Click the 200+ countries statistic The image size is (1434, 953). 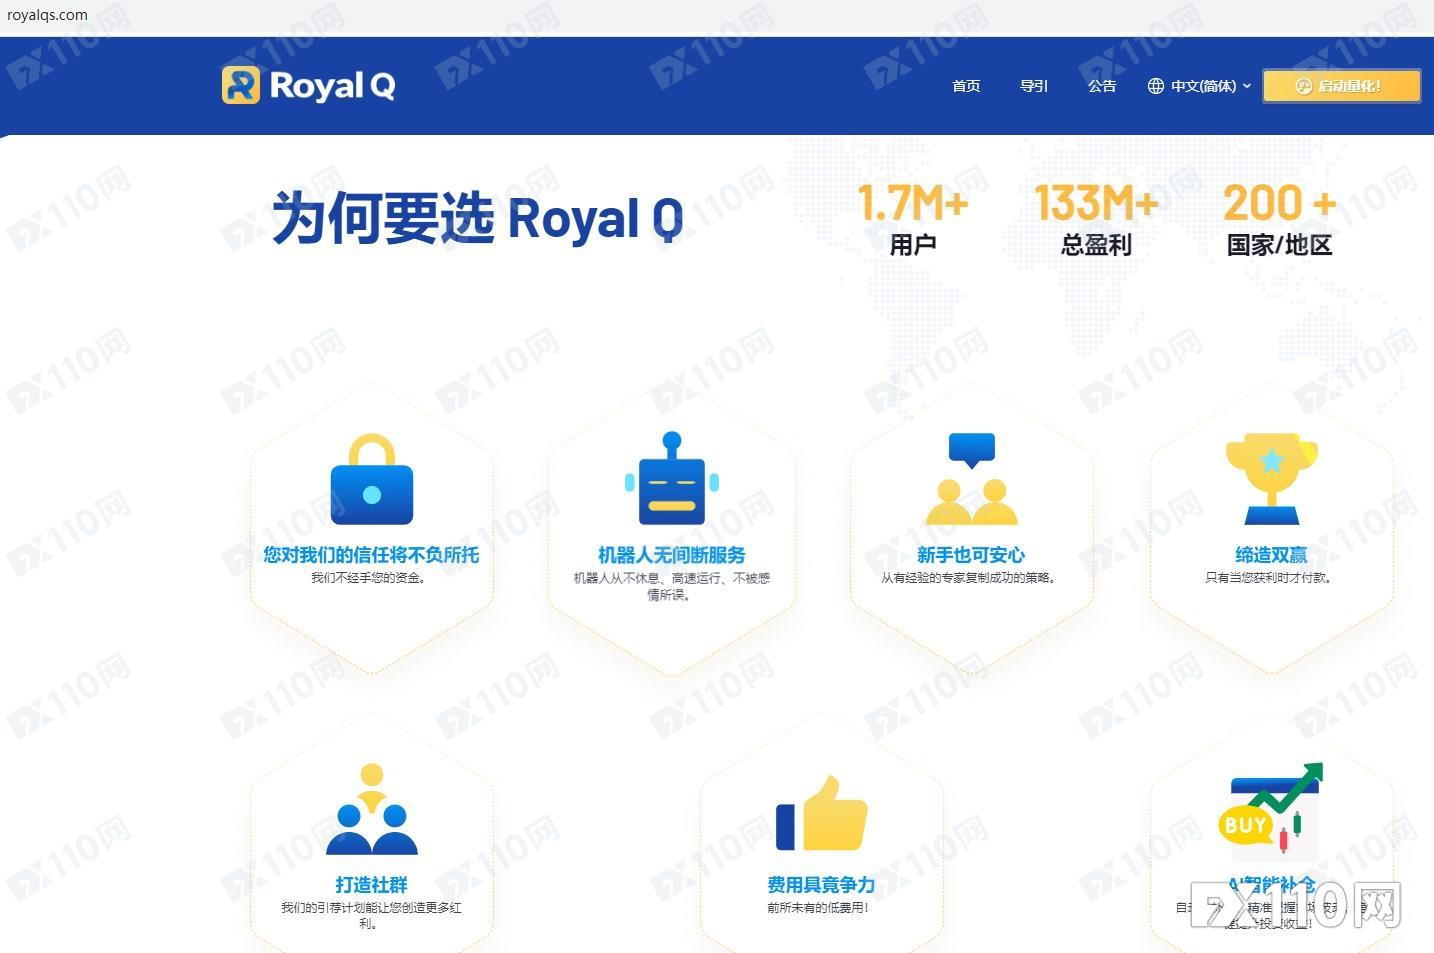point(1280,203)
